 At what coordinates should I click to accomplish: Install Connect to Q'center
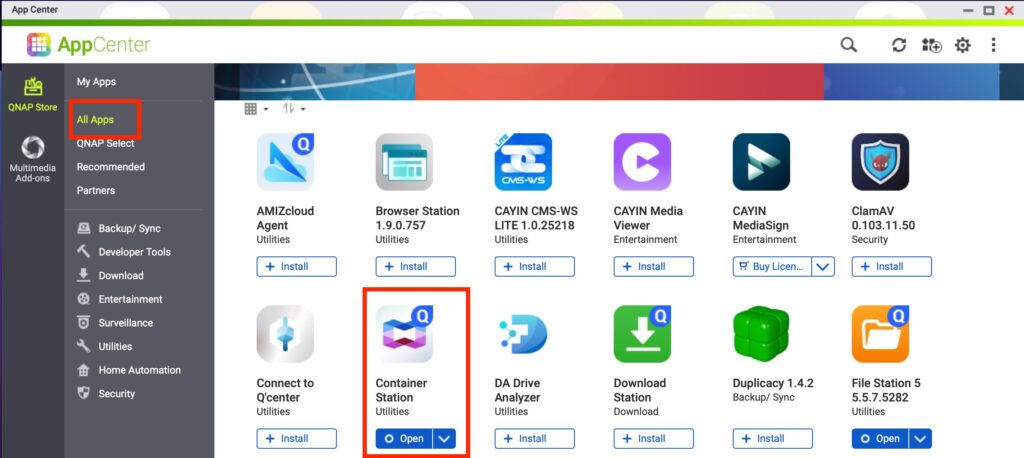(296, 438)
